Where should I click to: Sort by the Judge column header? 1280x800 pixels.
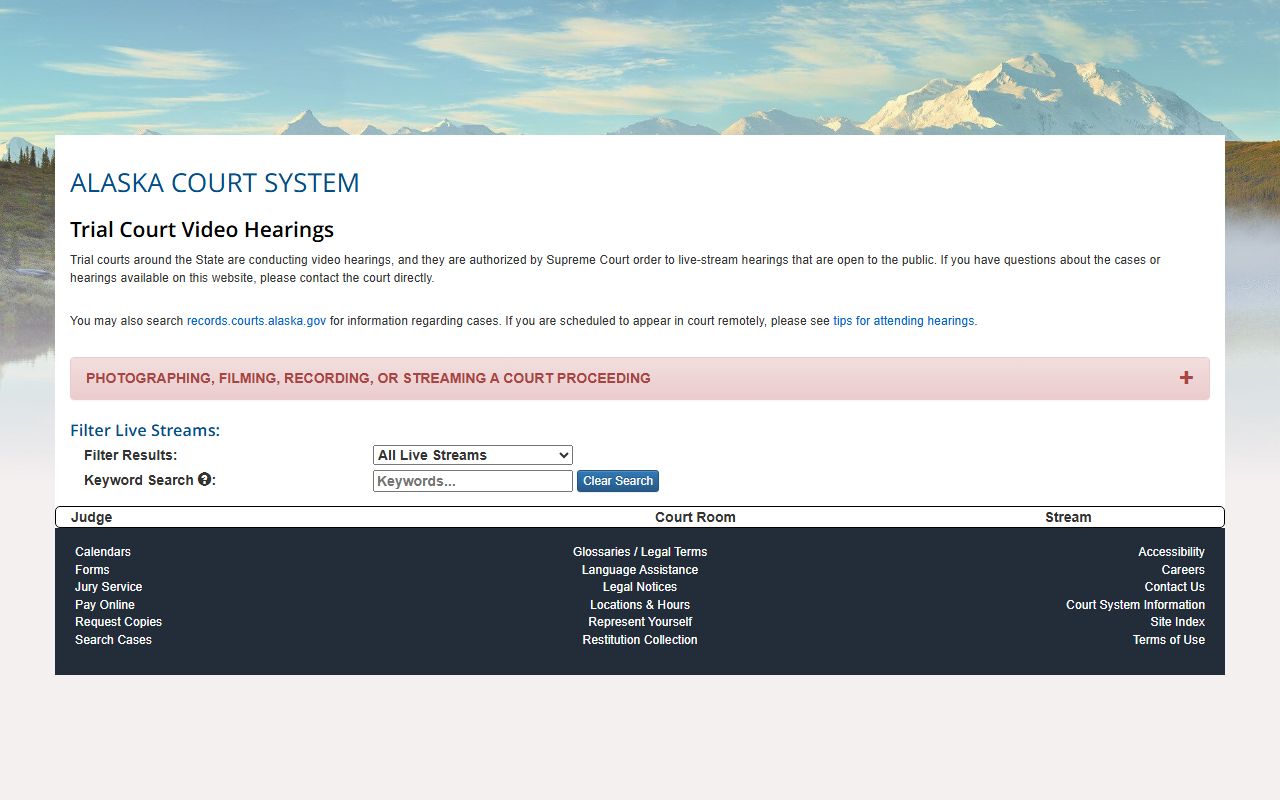point(91,517)
